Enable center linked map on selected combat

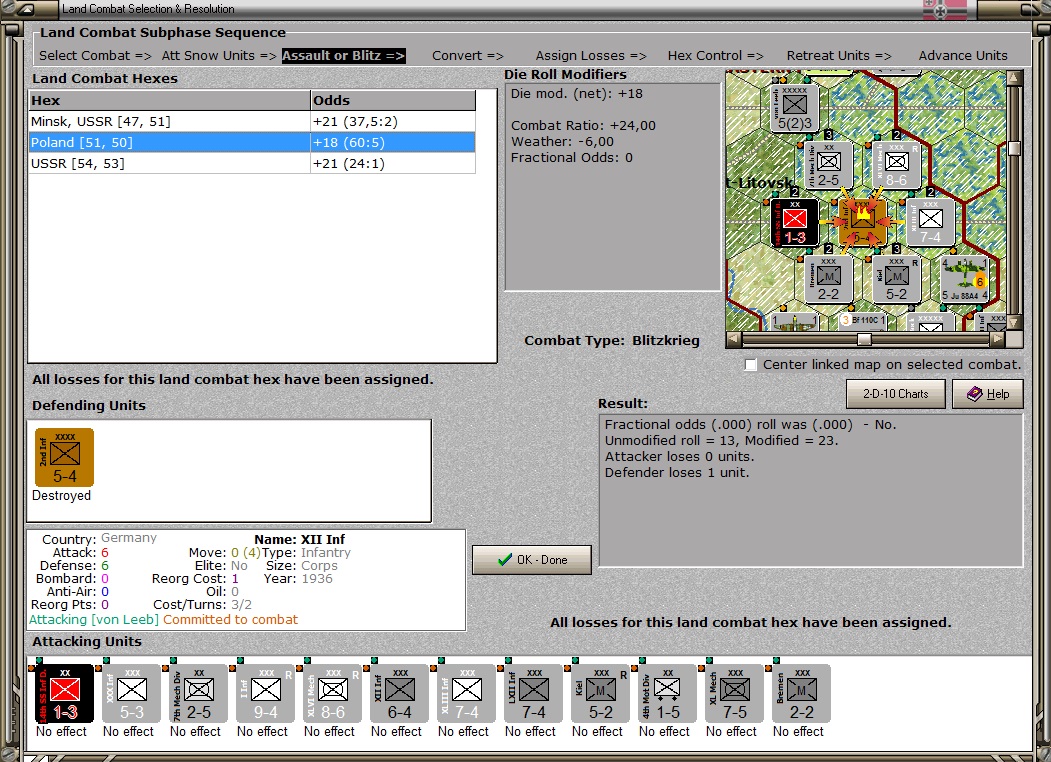coord(751,365)
